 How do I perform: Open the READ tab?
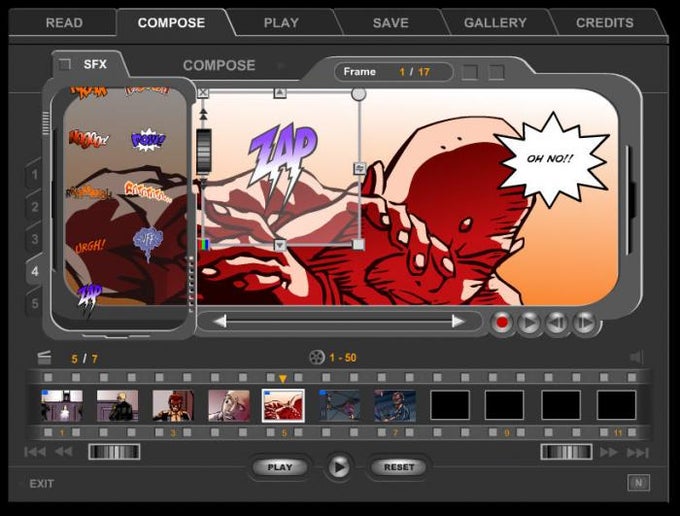pyautogui.click(x=64, y=23)
